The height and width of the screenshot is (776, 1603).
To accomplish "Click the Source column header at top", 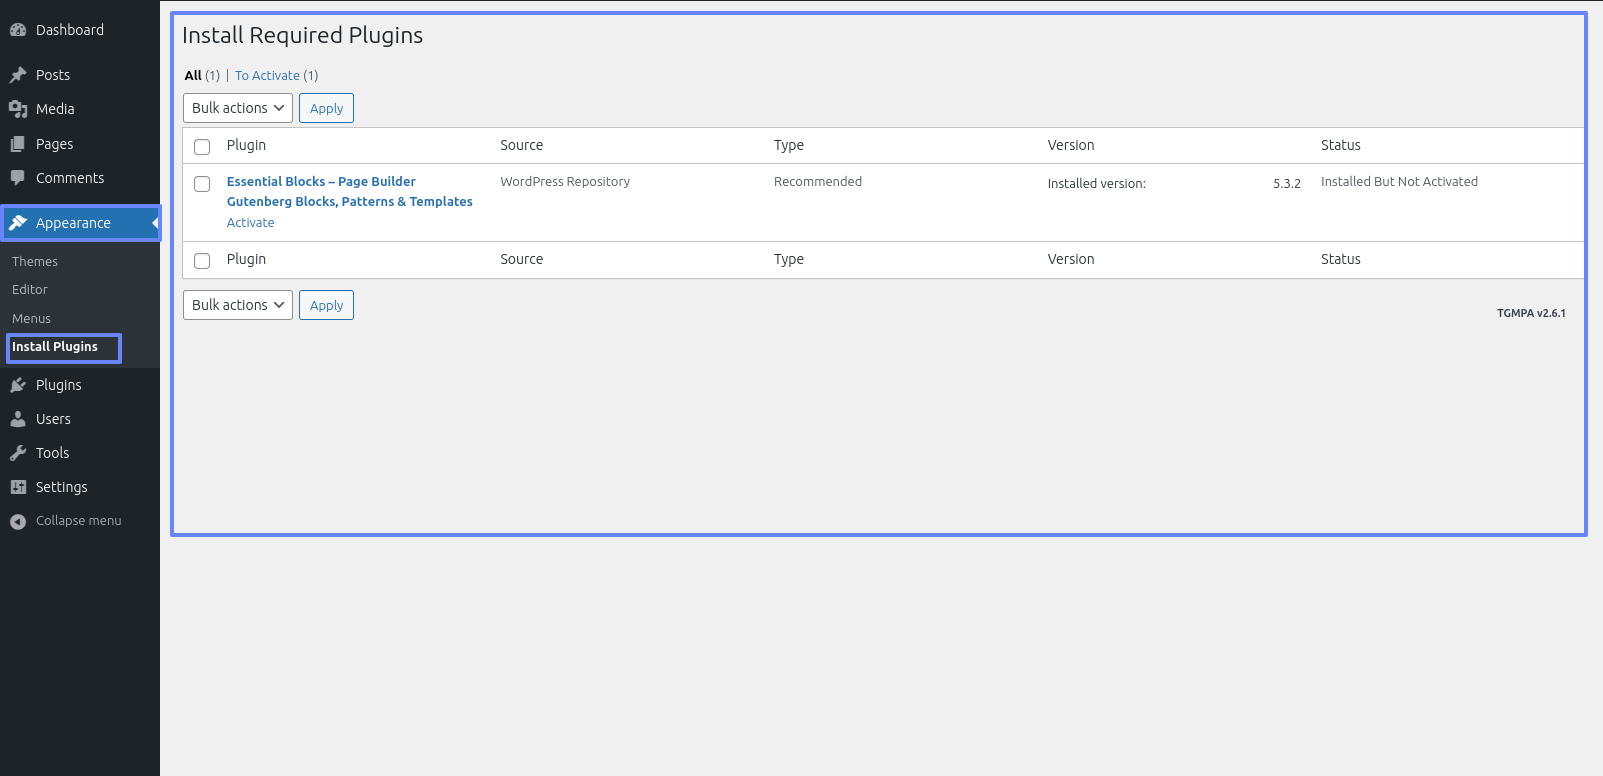I will 522,145.
